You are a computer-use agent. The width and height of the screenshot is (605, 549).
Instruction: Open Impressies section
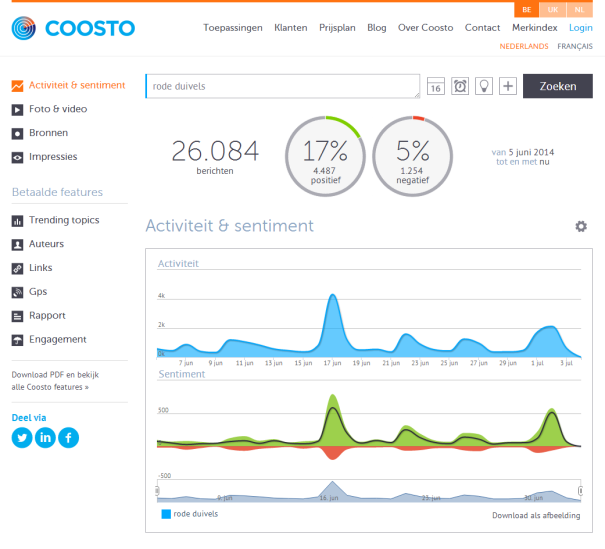click(53, 157)
